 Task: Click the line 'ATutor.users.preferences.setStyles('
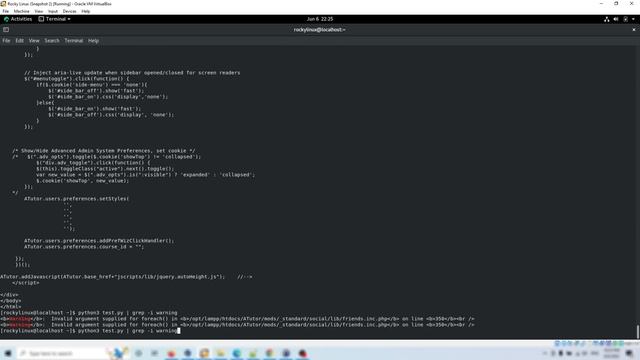pyautogui.click(x=76, y=199)
